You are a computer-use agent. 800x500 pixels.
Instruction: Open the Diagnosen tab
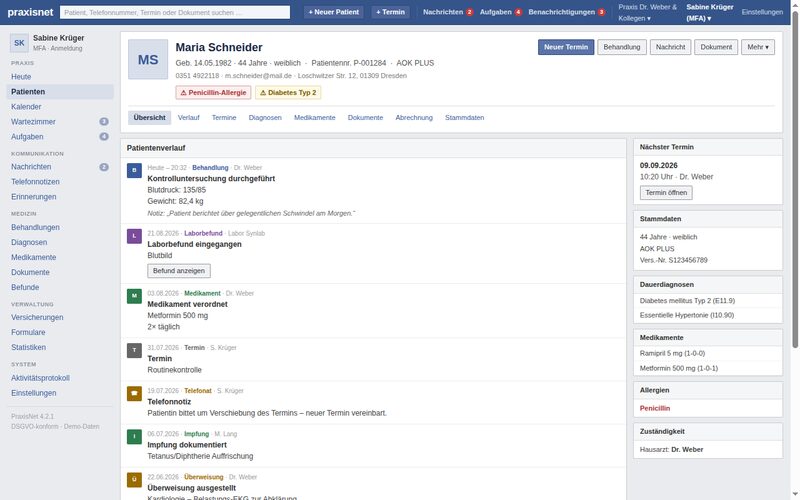(x=265, y=117)
